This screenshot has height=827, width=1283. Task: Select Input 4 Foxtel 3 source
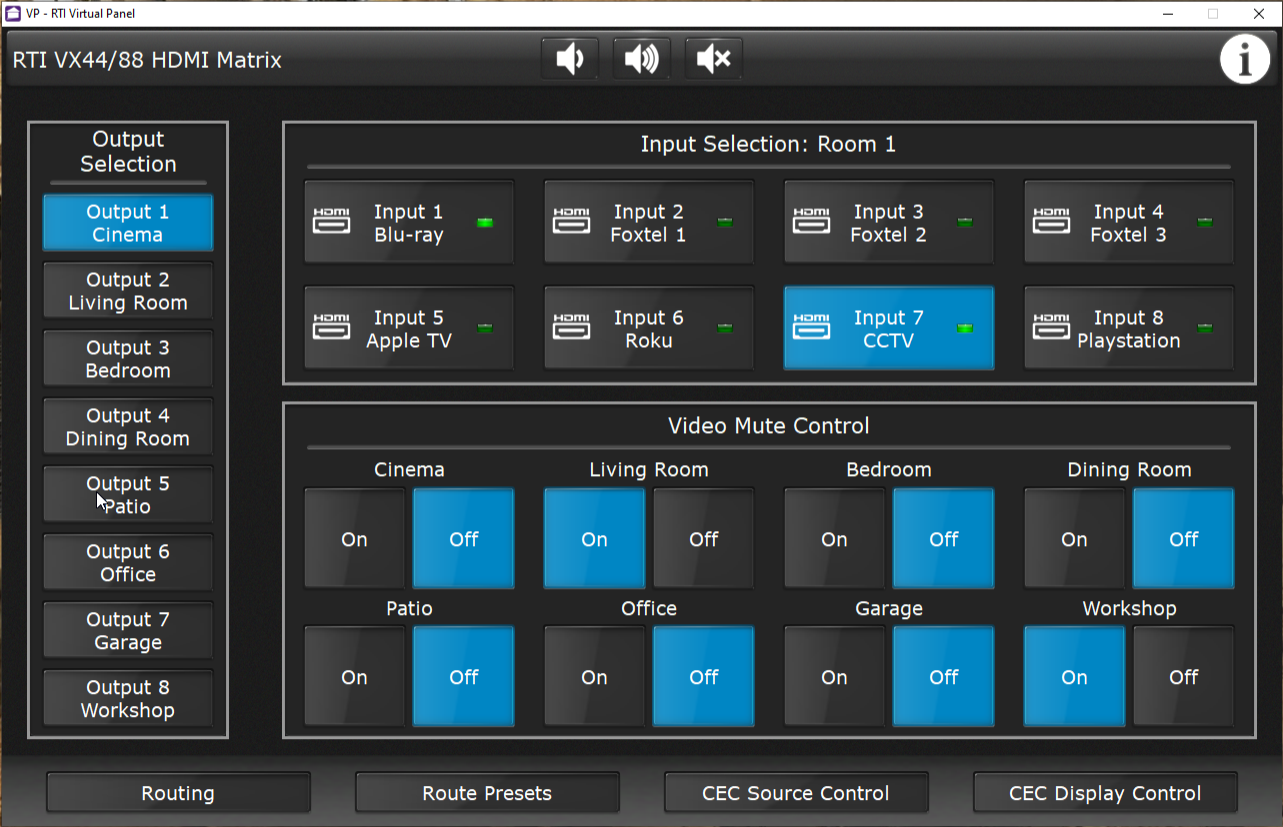(x=1129, y=223)
